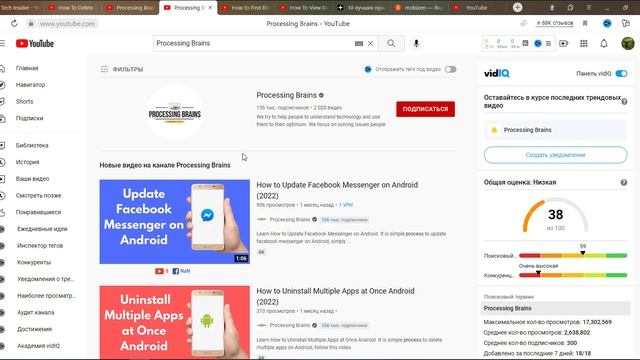Click the 68K отзывов reviews link
This screenshot has width=640, height=360.
point(554,23)
